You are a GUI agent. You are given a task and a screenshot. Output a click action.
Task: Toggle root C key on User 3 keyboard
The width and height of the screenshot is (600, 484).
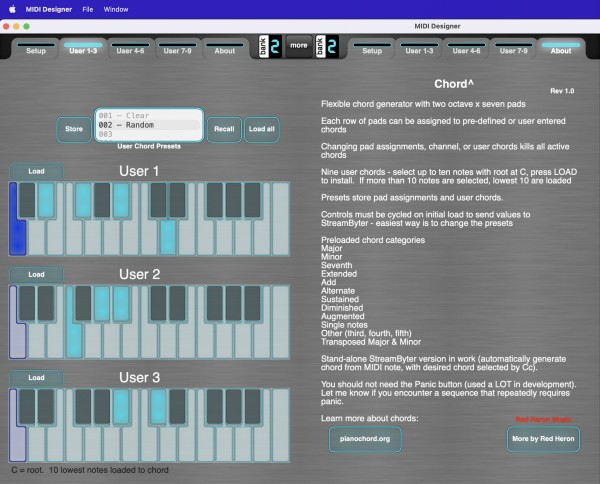[16, 444]
